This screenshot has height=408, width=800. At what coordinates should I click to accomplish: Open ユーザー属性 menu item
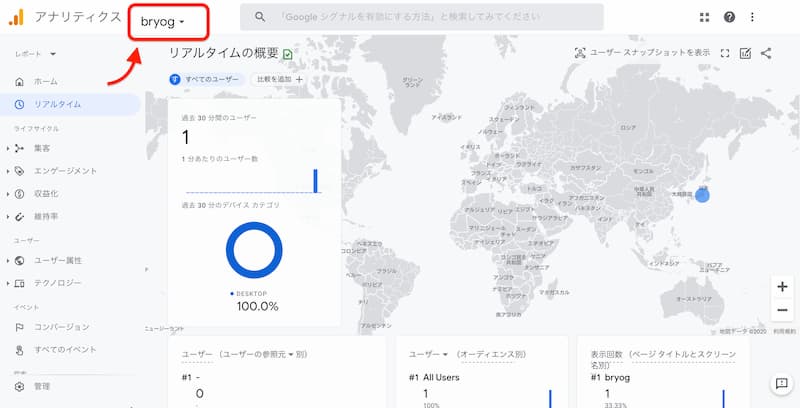click(x=58, y=261)
